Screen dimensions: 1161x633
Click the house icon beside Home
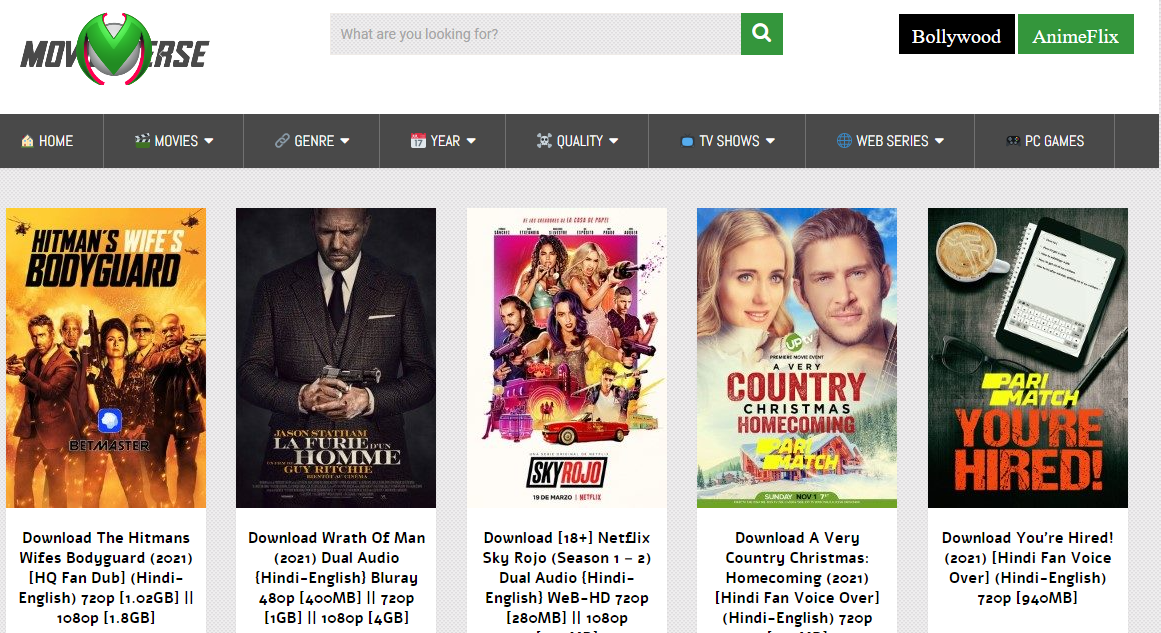click(27, 141)
